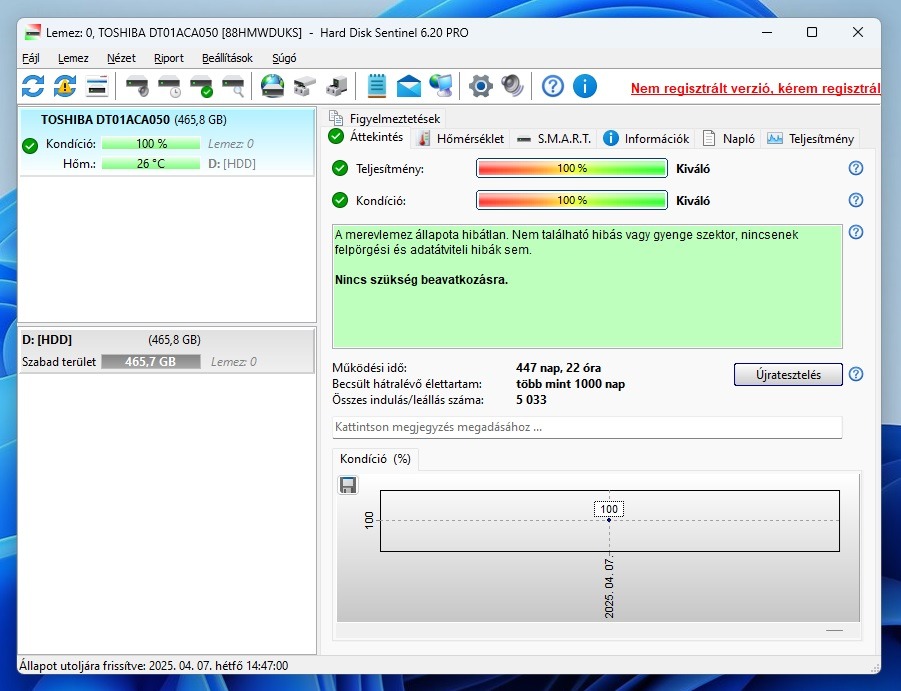
Task: Open the Lemez menu
Action: point(73,58)
